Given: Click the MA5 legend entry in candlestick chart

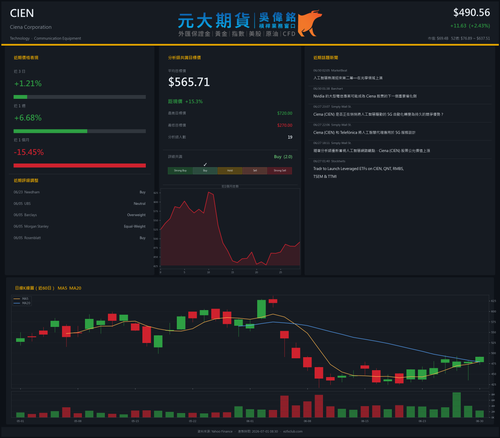Looking at the screenshot, I should [21, 299].
